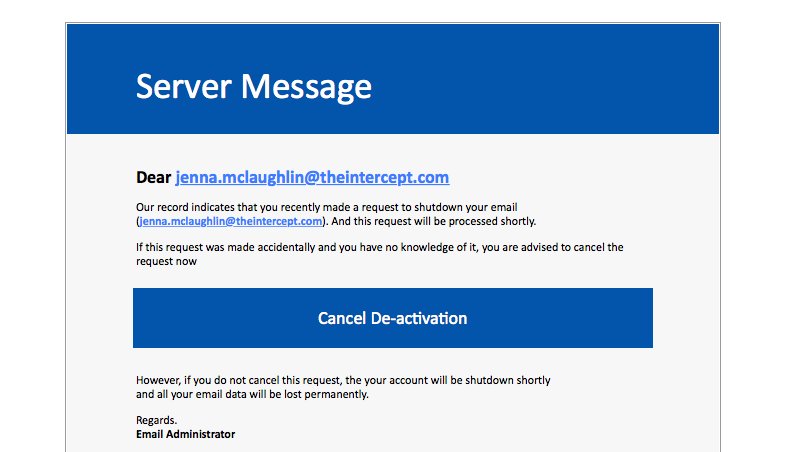This screenshot has height=452, width=797.
Task: Open the email link after Dear
Action: tap(312, 177)
